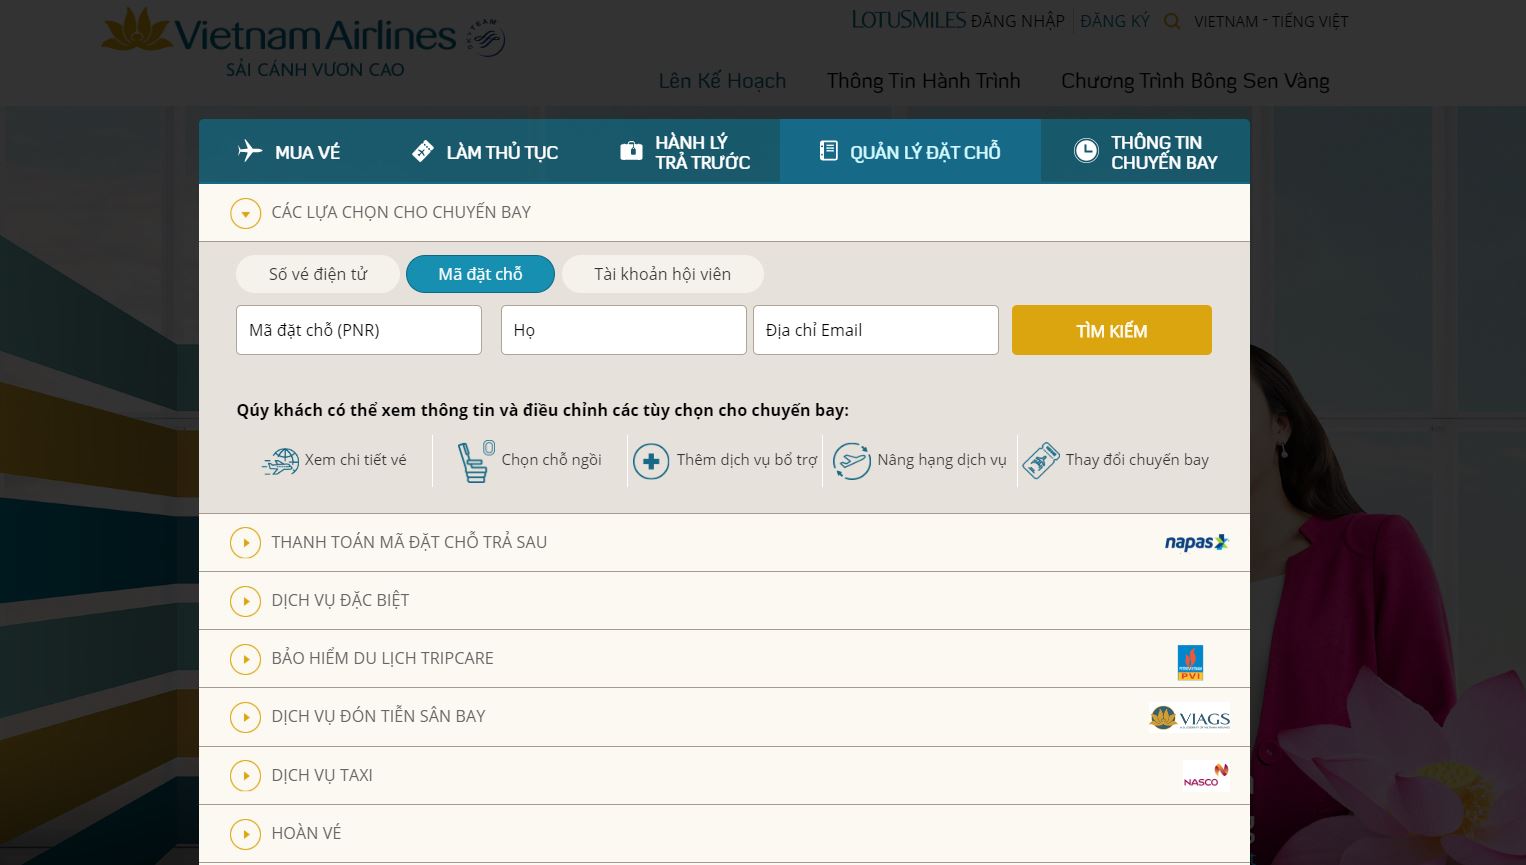The height and width of the screenshot is (865, 1526).
Task: Select the Số vé điện tử option
Action: 317,273
